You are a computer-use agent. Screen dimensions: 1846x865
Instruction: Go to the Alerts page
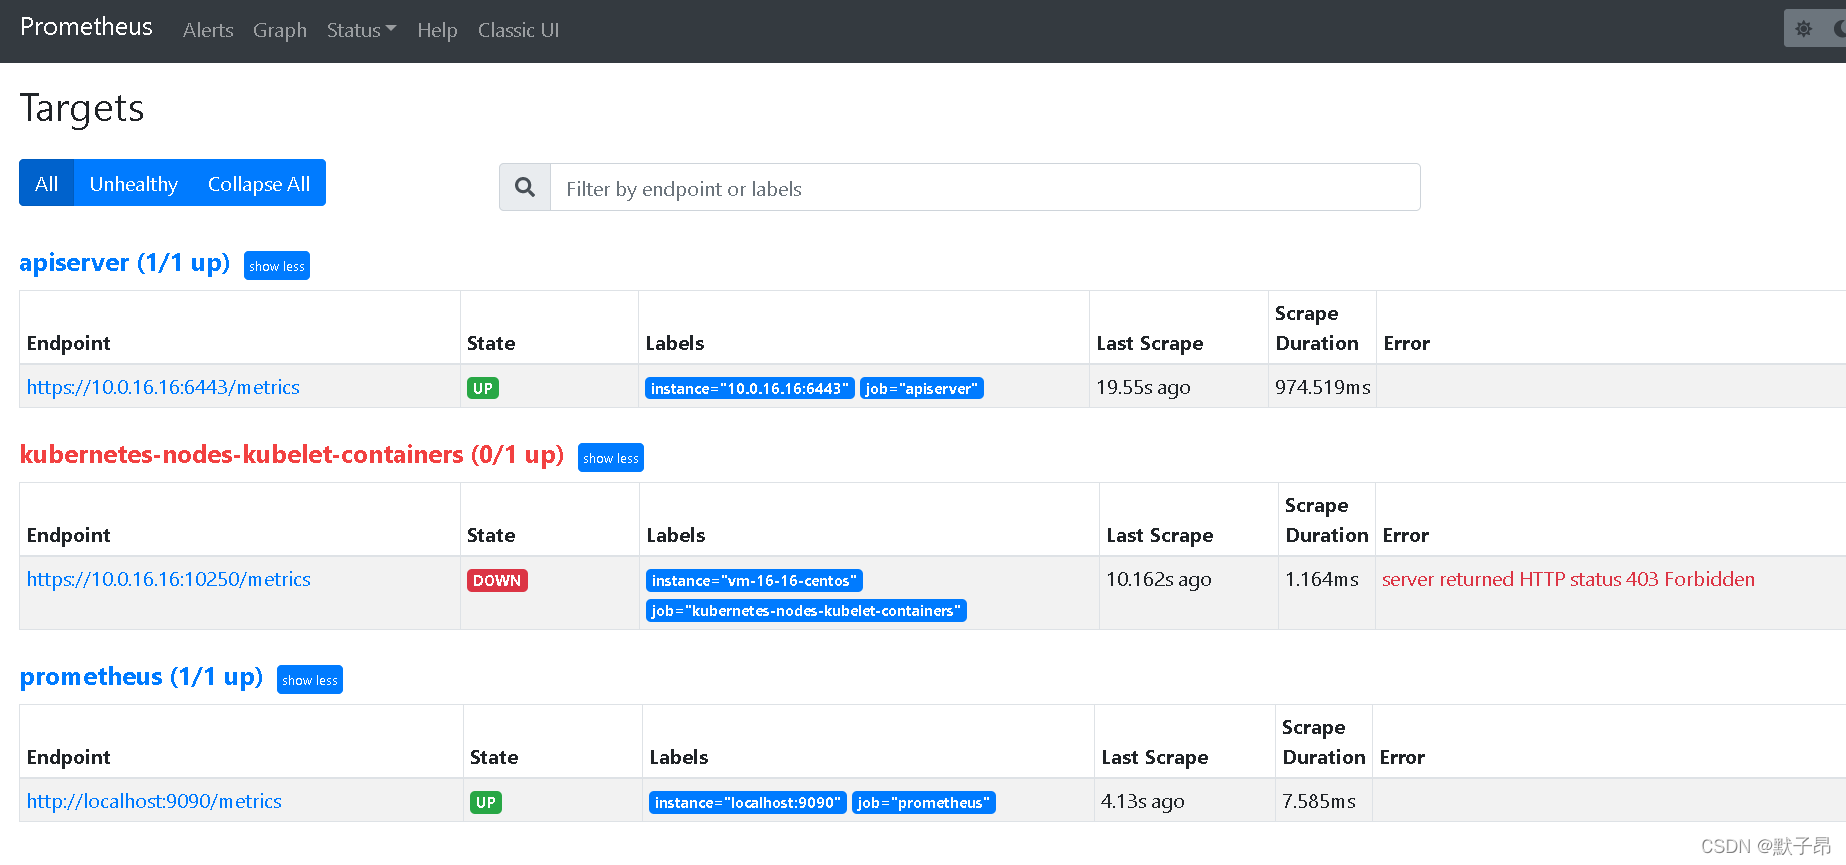pyautogui.click(x=208, y=30)
